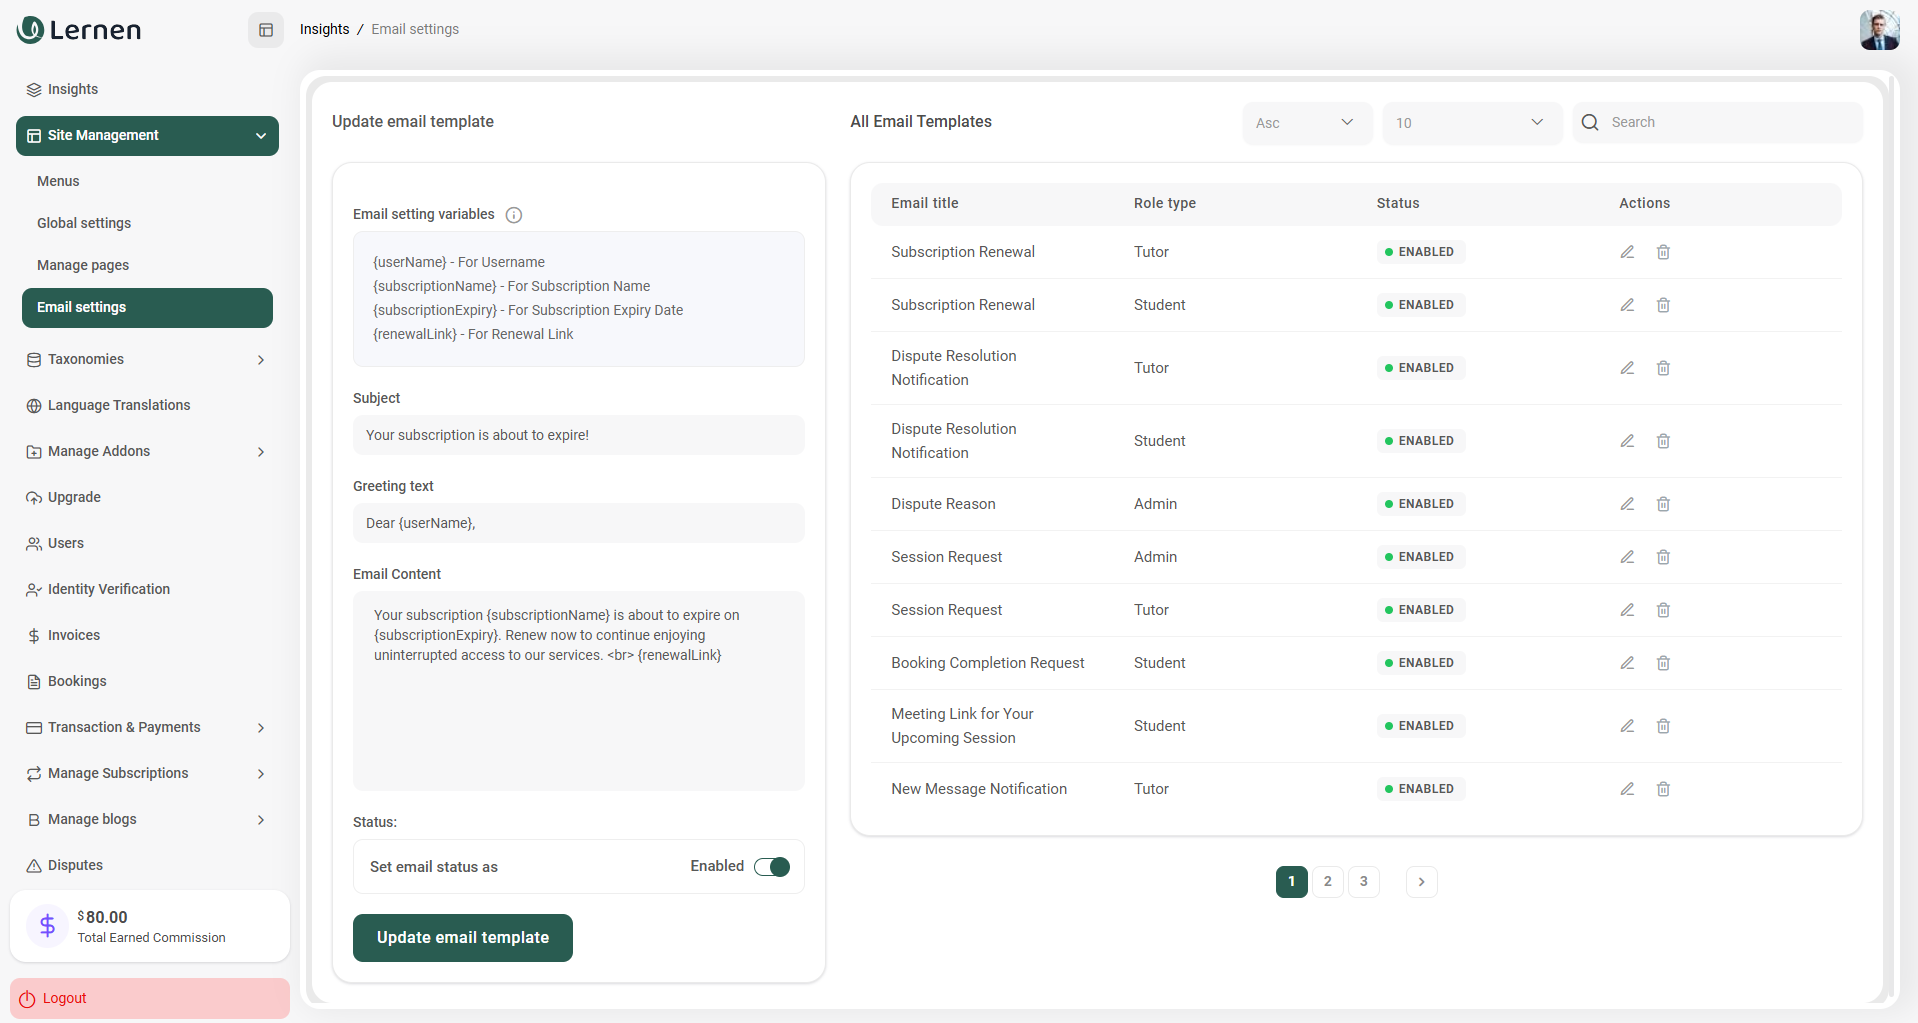Screen dimensions: 1918x1023
Task: Click the Update email template button
Action: [463, 938]
